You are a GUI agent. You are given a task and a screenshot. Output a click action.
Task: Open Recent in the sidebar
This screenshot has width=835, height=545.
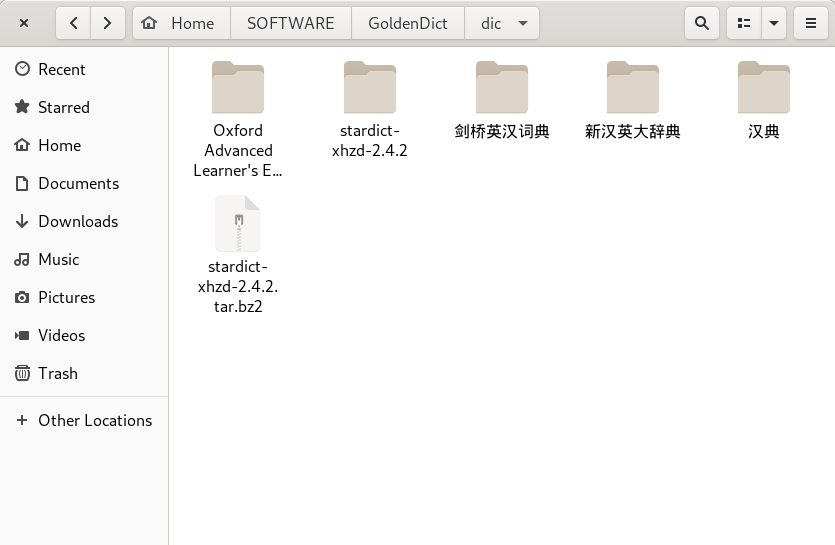click(84, 69)
